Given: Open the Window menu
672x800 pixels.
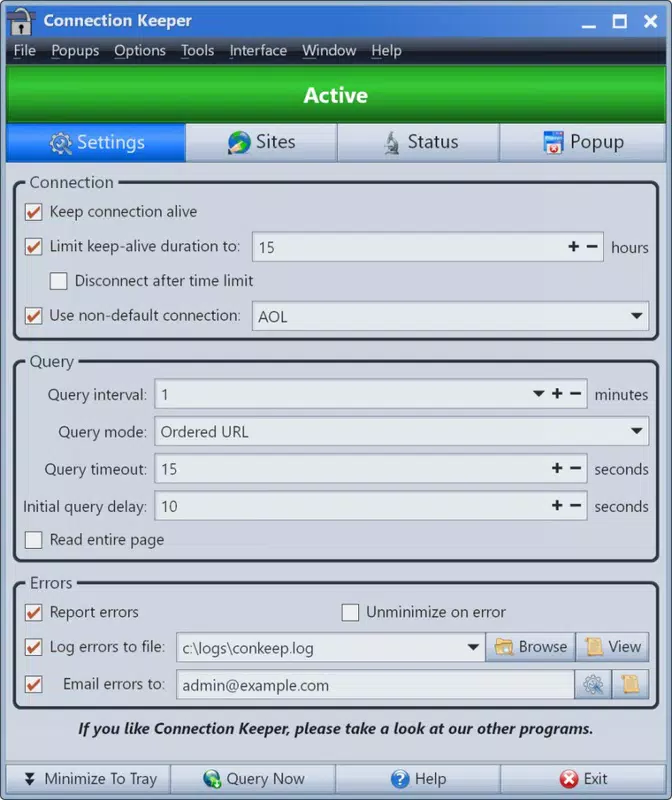Looking at the screenshot, I should coord(329,51).
